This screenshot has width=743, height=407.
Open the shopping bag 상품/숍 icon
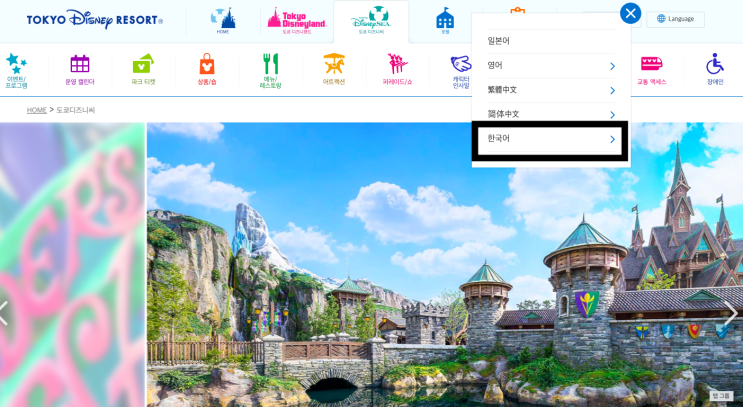click(x=207, y=70)
